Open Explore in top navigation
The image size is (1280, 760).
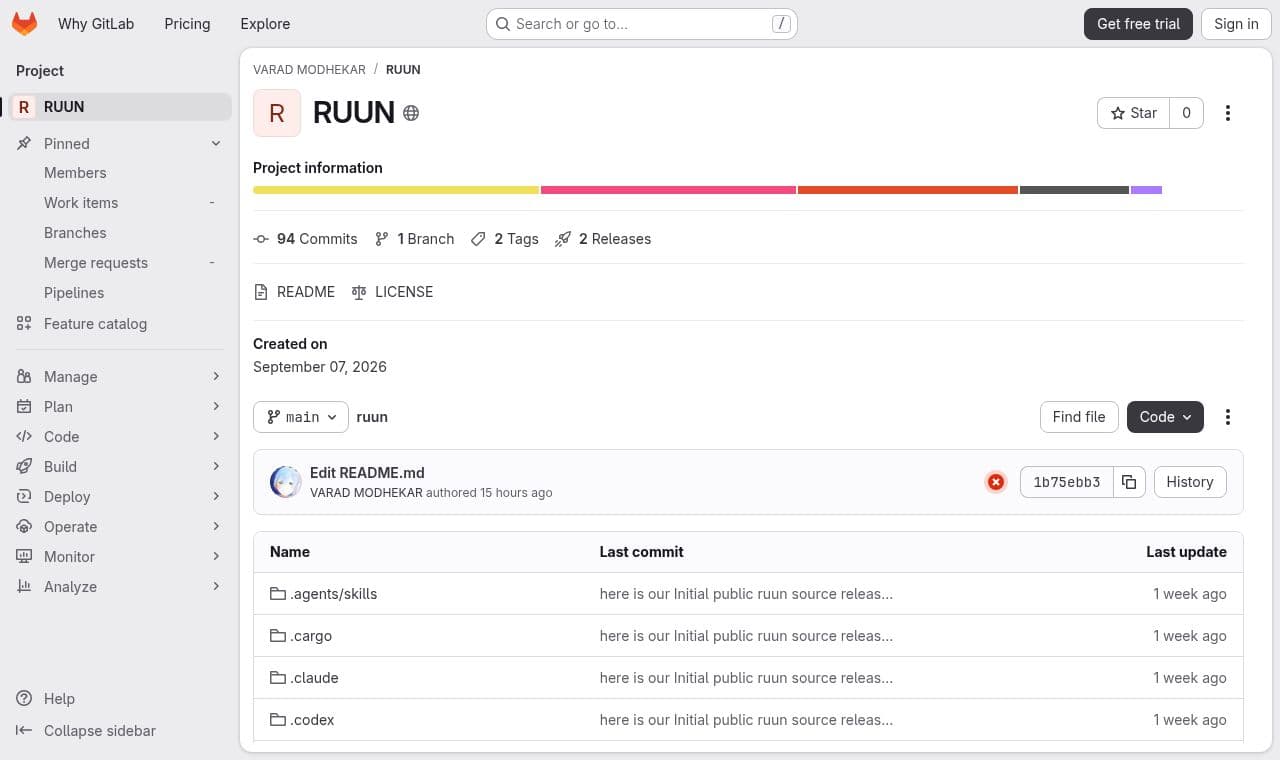tap(265, 24)
